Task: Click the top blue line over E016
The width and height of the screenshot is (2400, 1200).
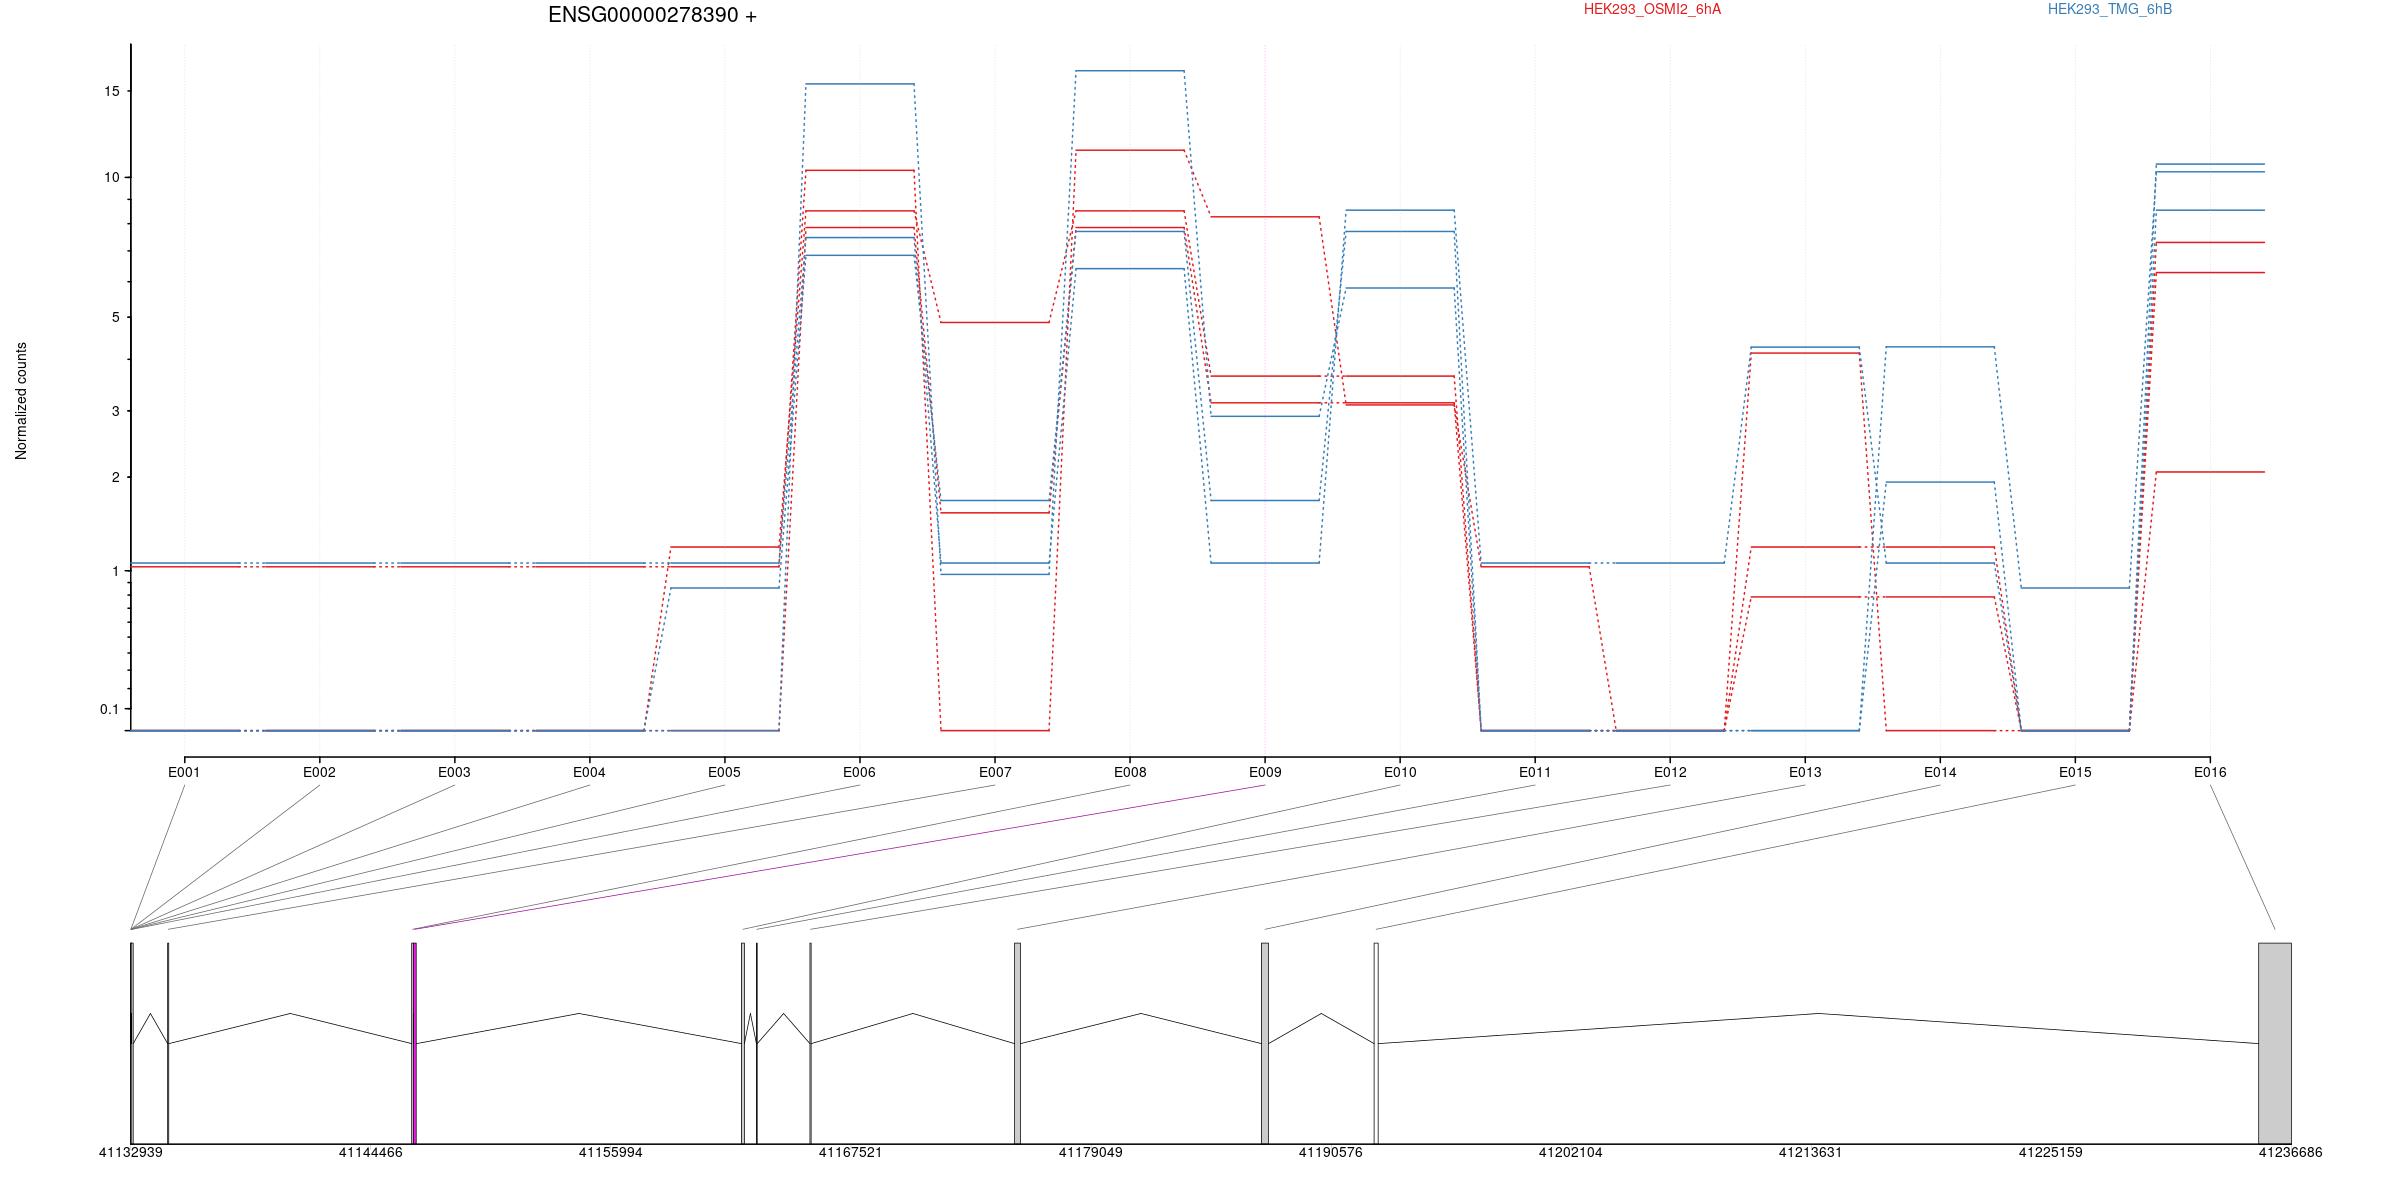Action: point(2210,164)
